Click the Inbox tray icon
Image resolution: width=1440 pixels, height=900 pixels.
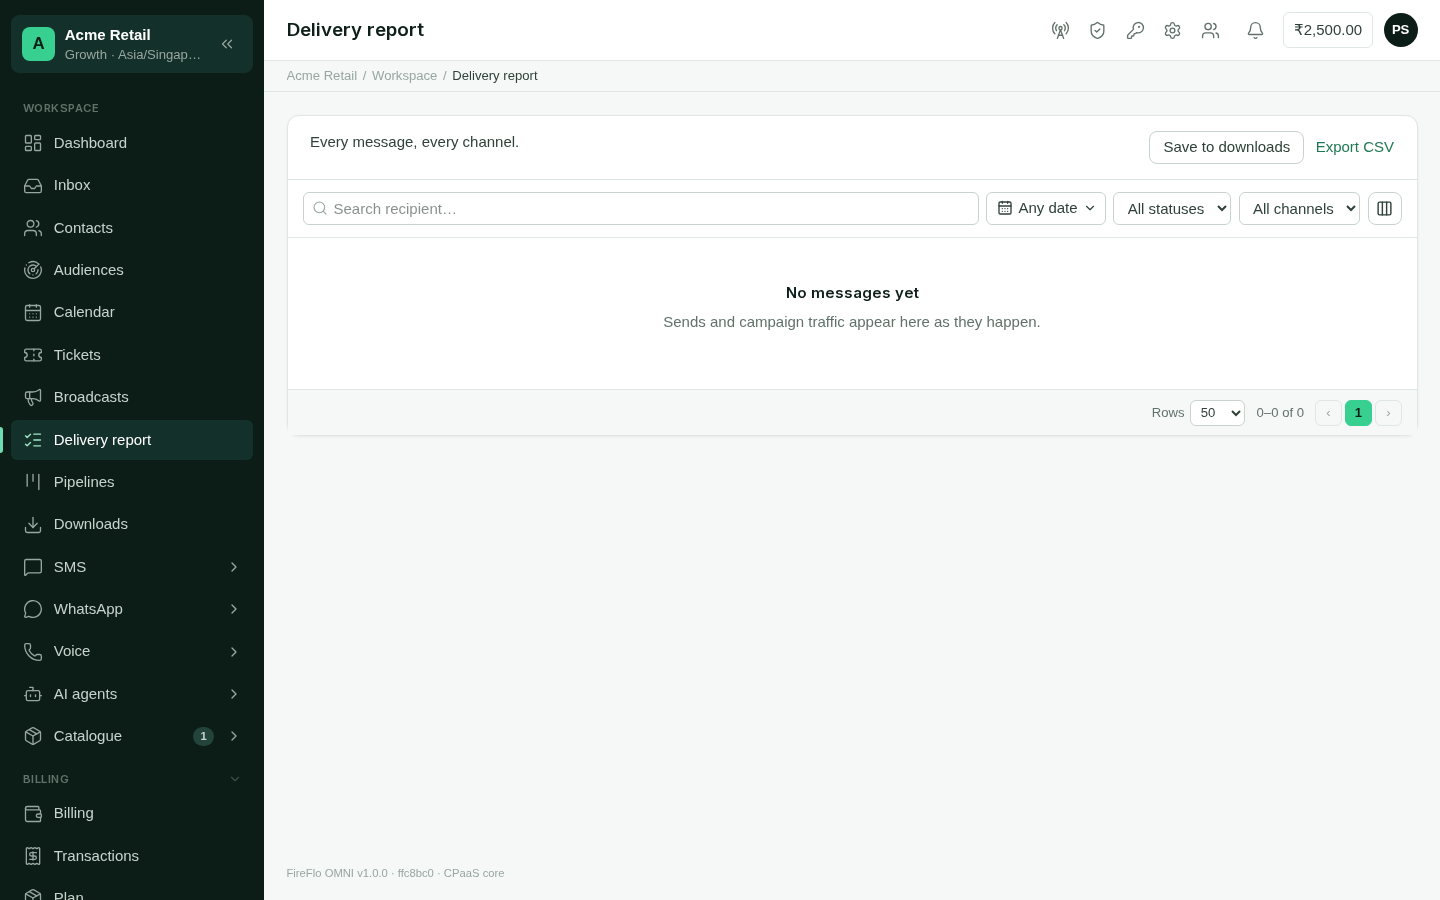(33, 185)
